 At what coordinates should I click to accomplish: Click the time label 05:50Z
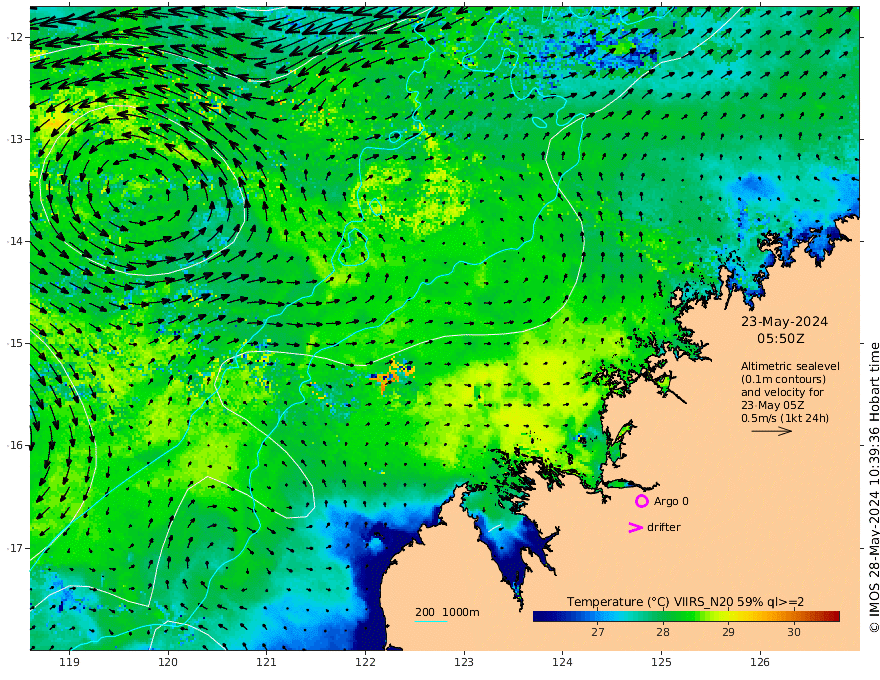pyautogui.click(x=781, y=339)
